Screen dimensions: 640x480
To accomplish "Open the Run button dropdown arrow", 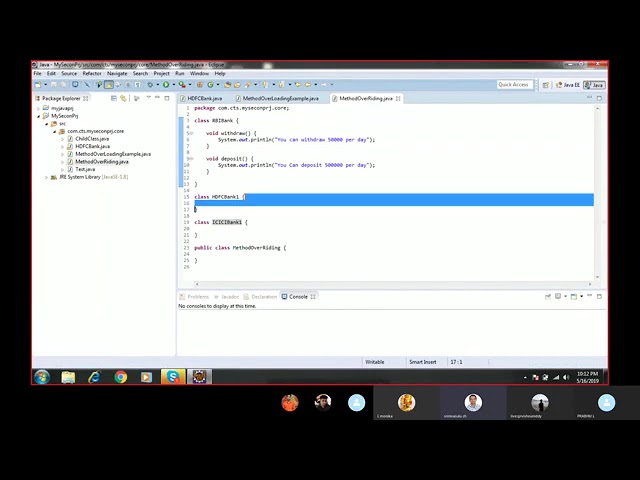I will coord(174,84).
